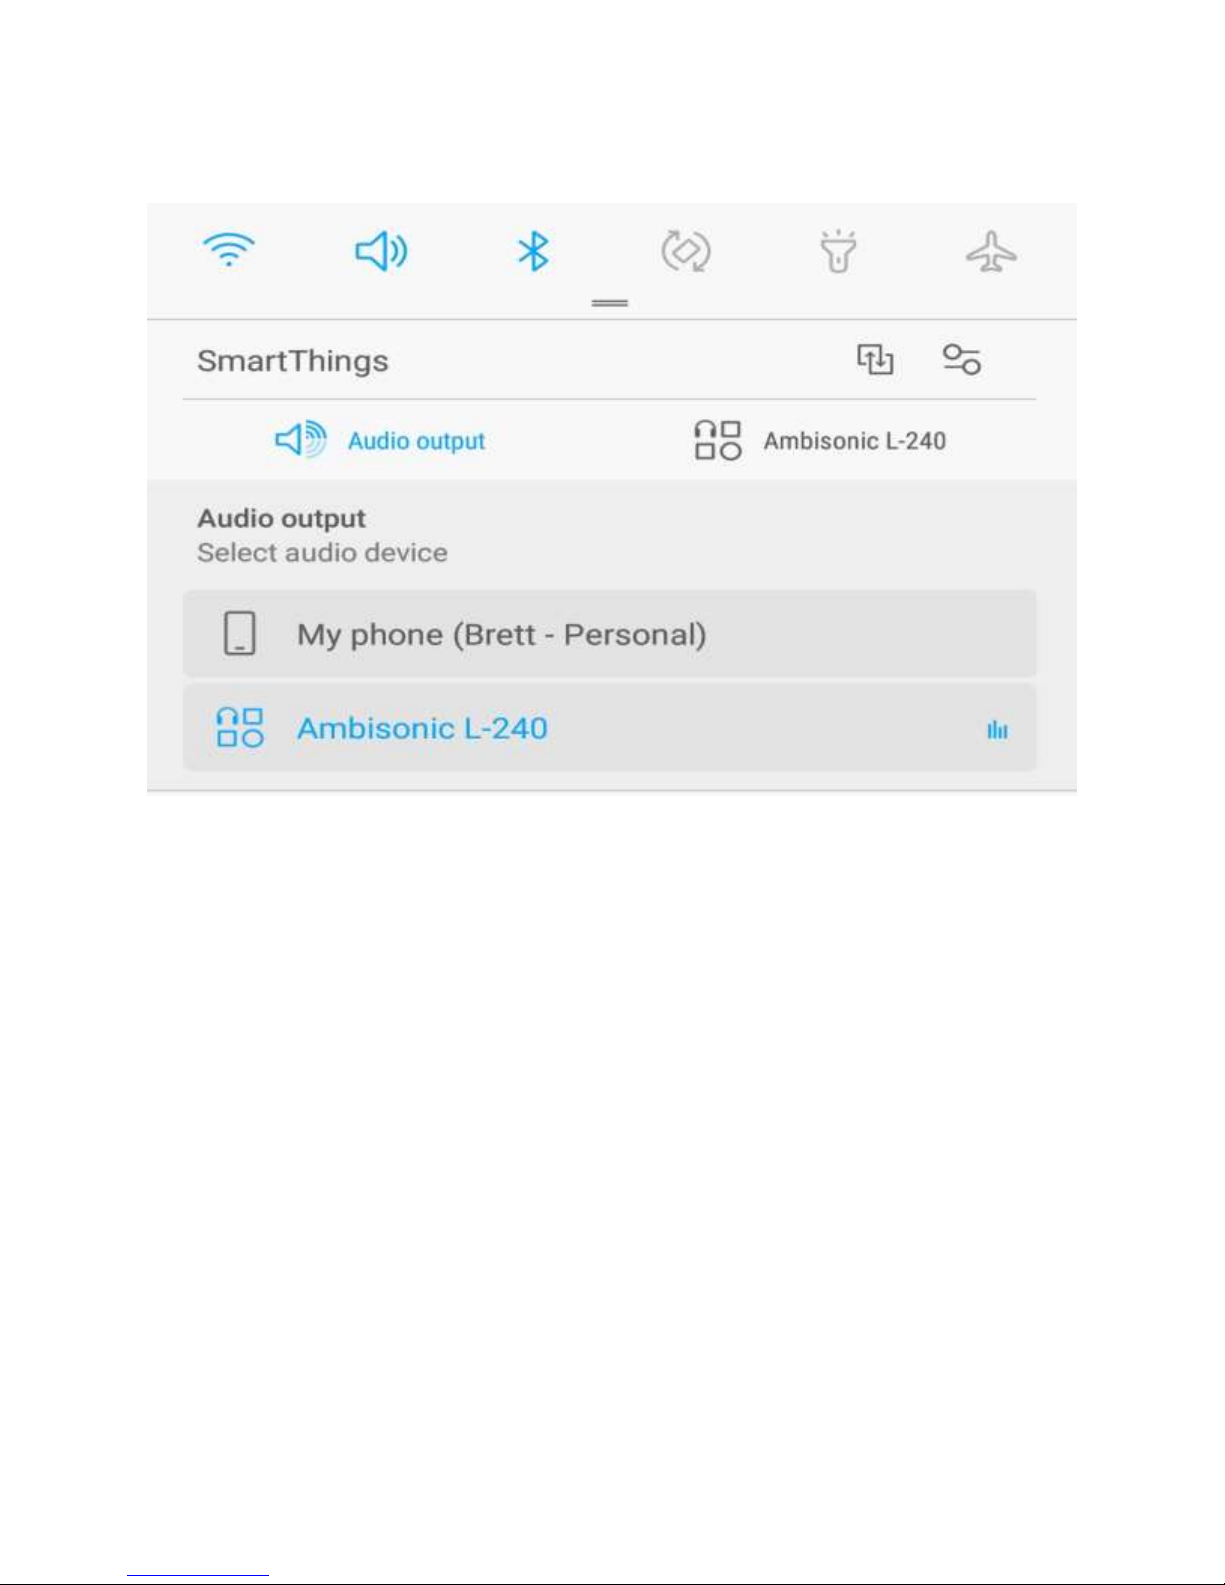Turn on the flashlight icon
This screenshot has width=1225, height=1585.
click(838, 251)
